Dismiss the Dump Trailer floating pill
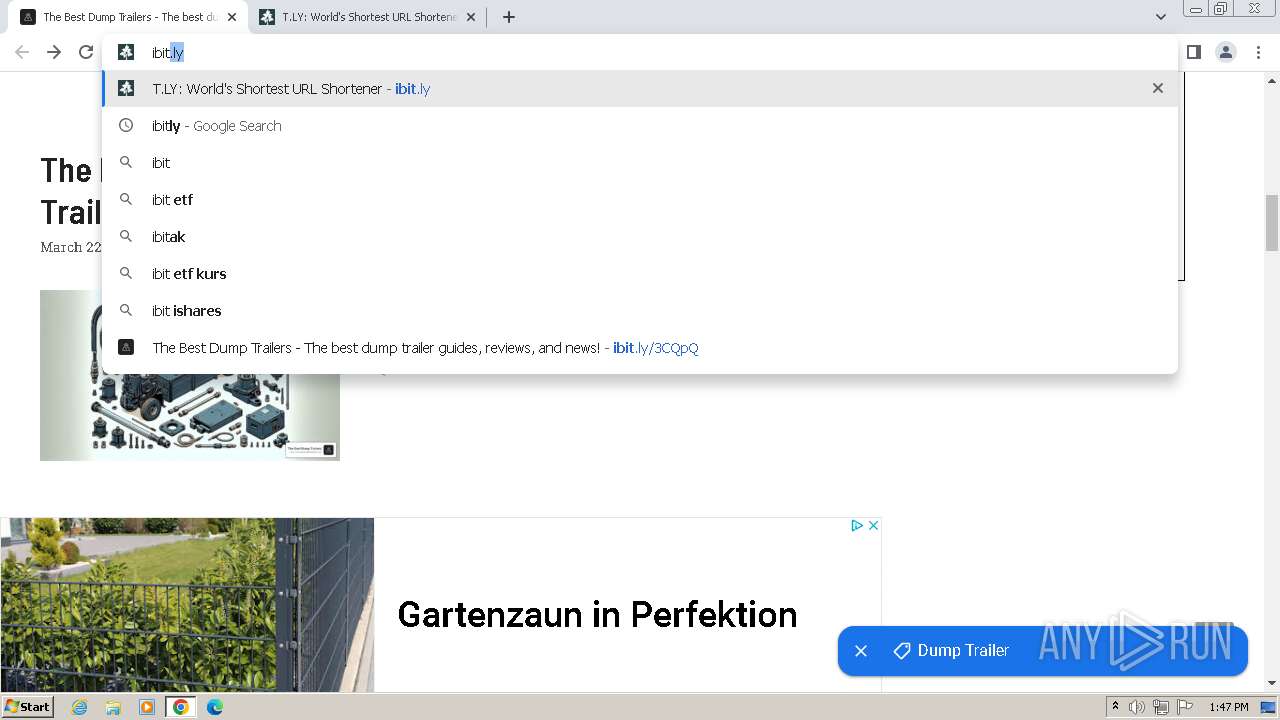 [x=861, y=651]
